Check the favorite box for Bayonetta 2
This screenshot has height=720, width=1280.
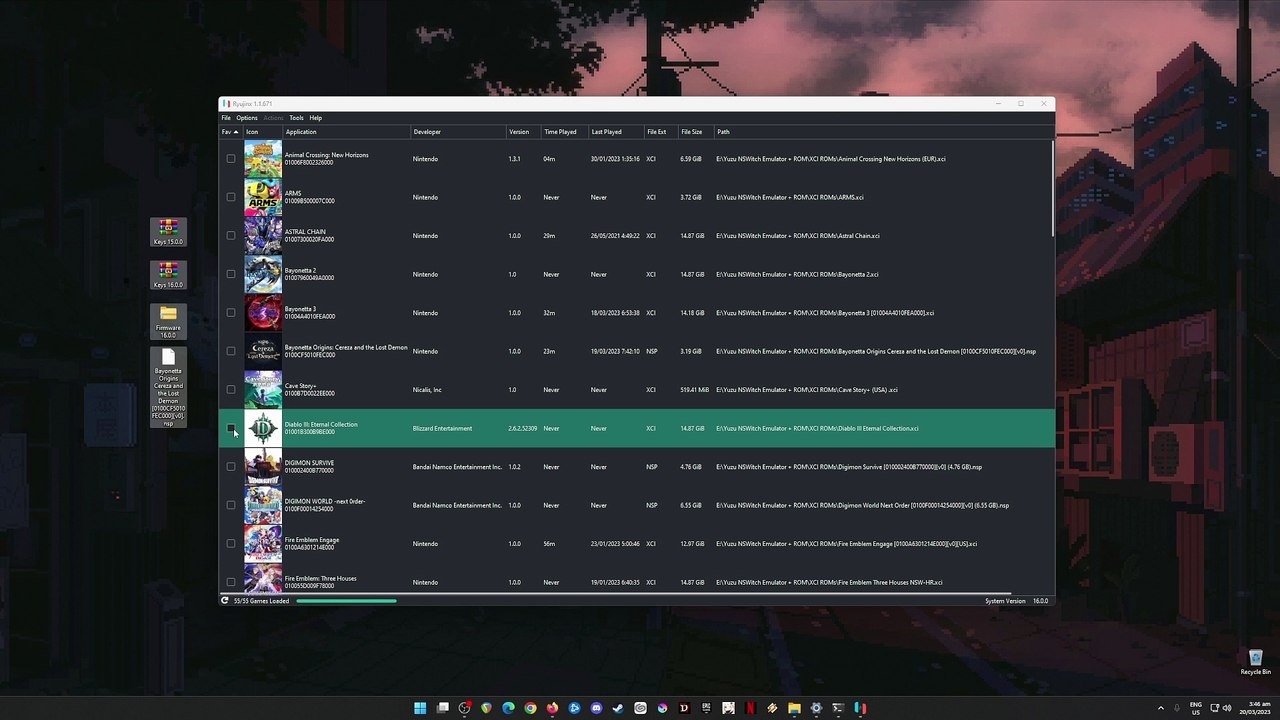point(231,274)
